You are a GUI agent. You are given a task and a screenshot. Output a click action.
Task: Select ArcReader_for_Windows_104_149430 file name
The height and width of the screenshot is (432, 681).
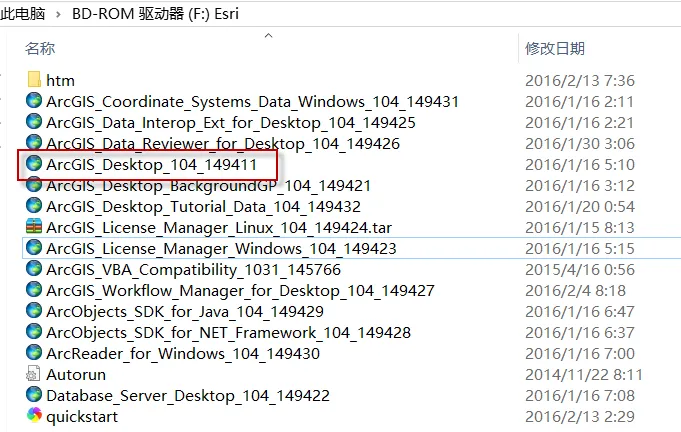pos(183,353)
